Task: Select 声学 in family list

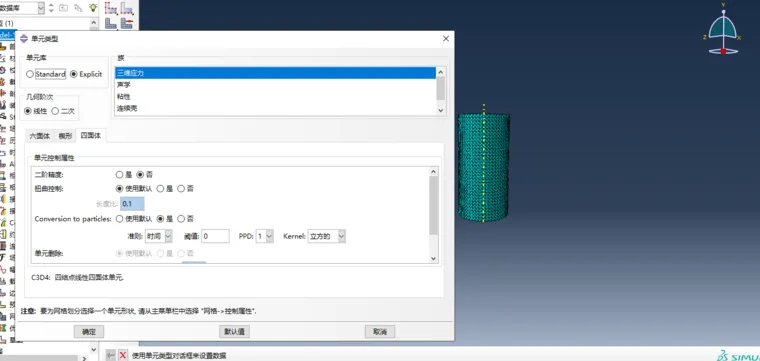Action: click(275, 85)
